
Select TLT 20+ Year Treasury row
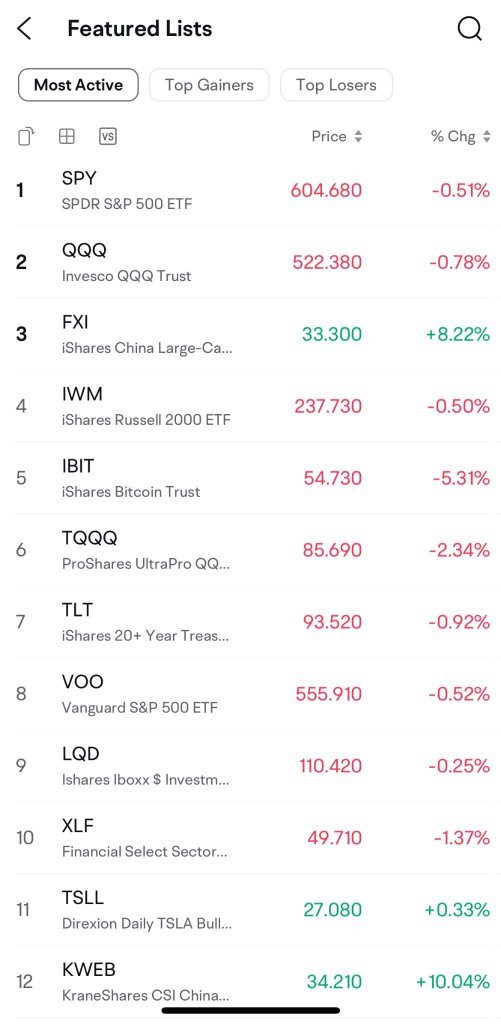[253, 622]
